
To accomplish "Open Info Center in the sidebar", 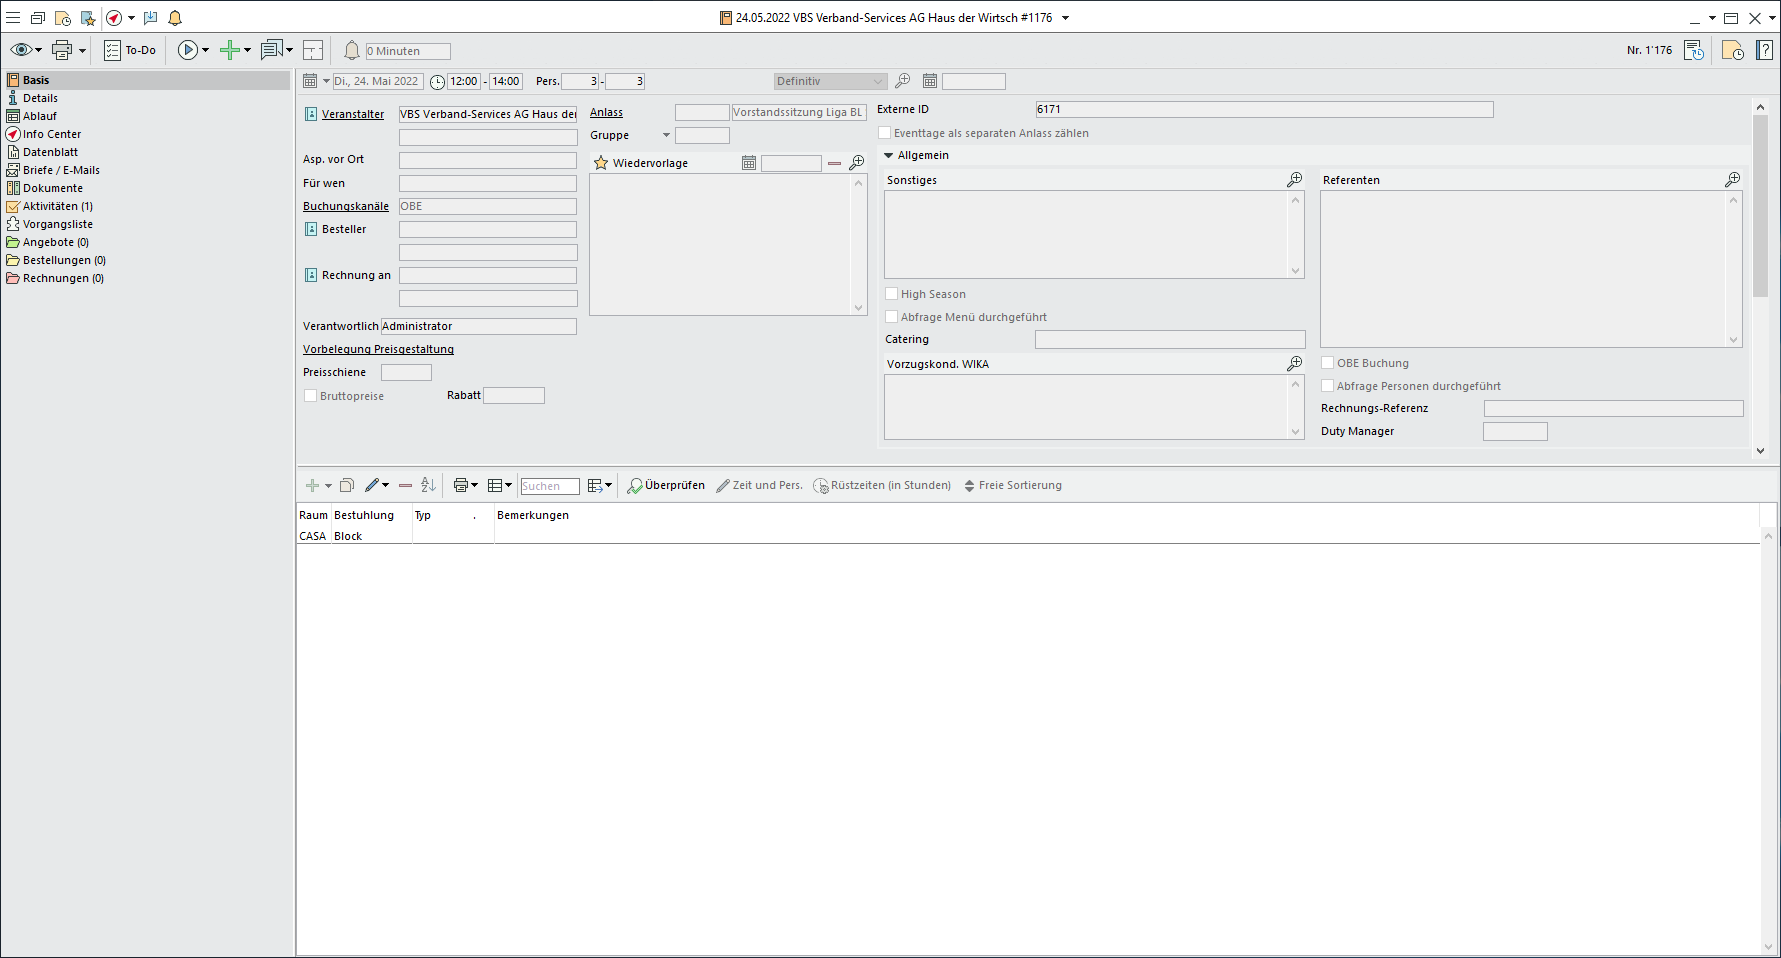I will point(52,134).
